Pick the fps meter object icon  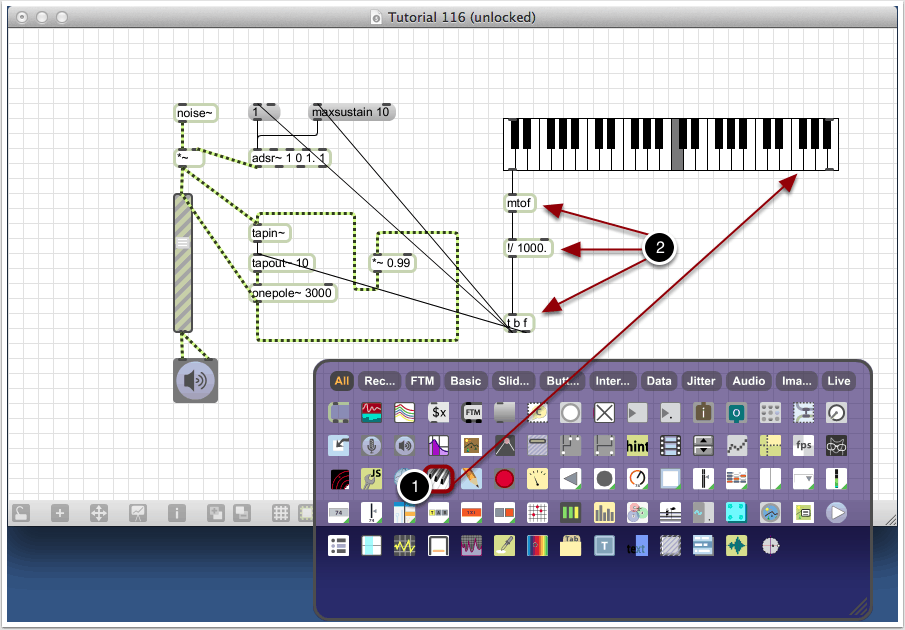point(802,445)
